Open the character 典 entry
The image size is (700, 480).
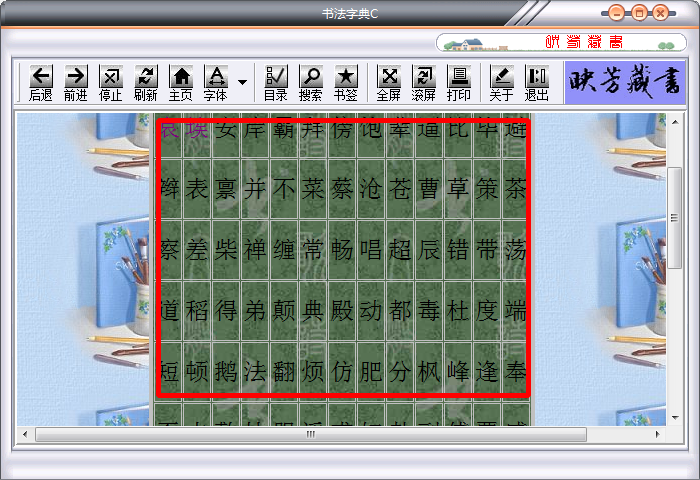coord(313,311)
